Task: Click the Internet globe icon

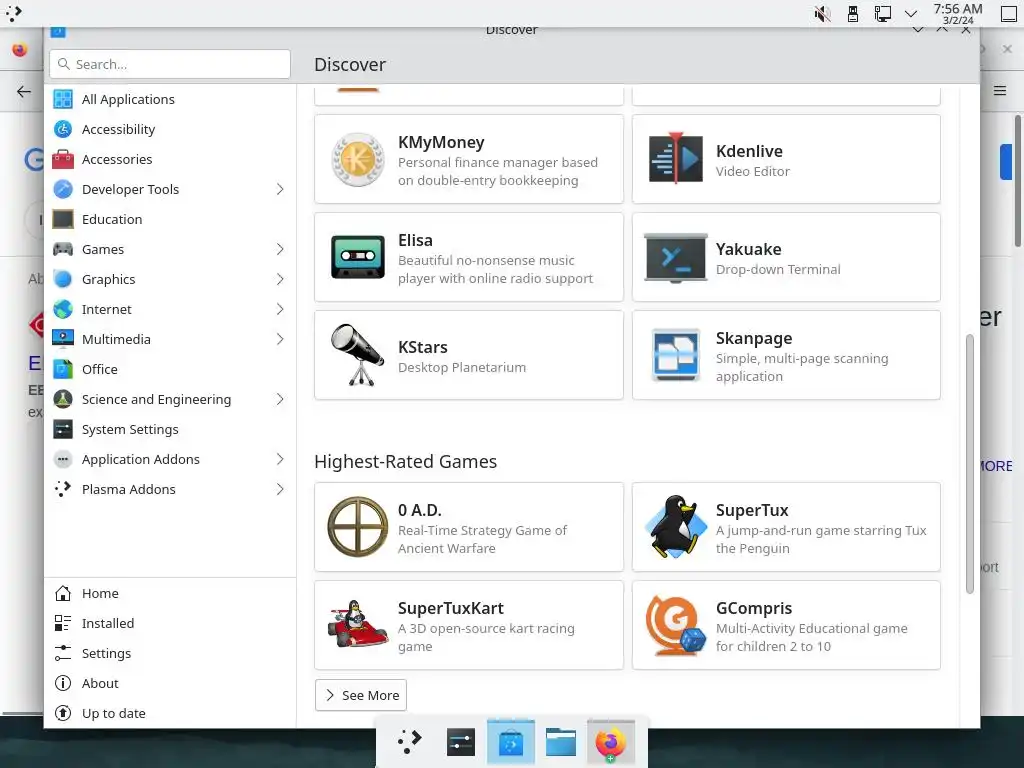Action: [63, 310]
